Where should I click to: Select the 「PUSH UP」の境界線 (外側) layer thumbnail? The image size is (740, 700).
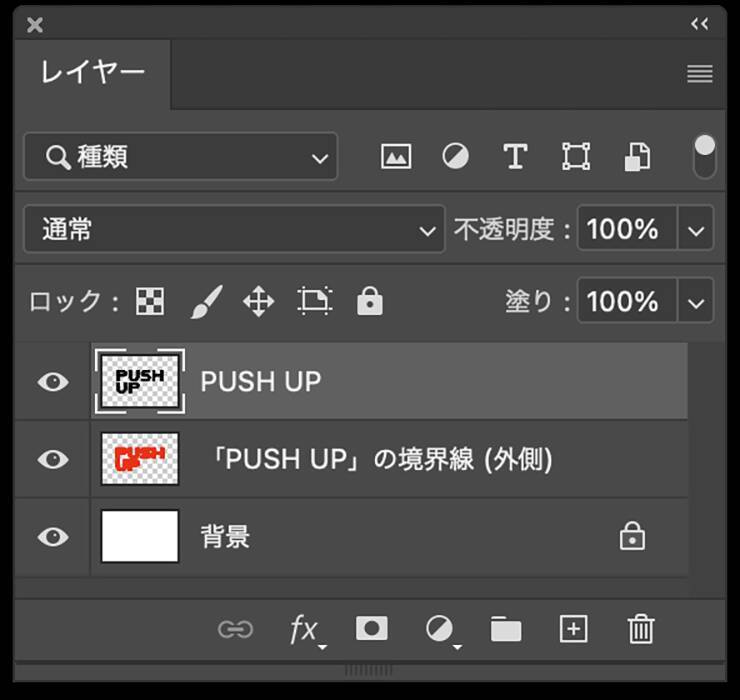click(140, 459)
